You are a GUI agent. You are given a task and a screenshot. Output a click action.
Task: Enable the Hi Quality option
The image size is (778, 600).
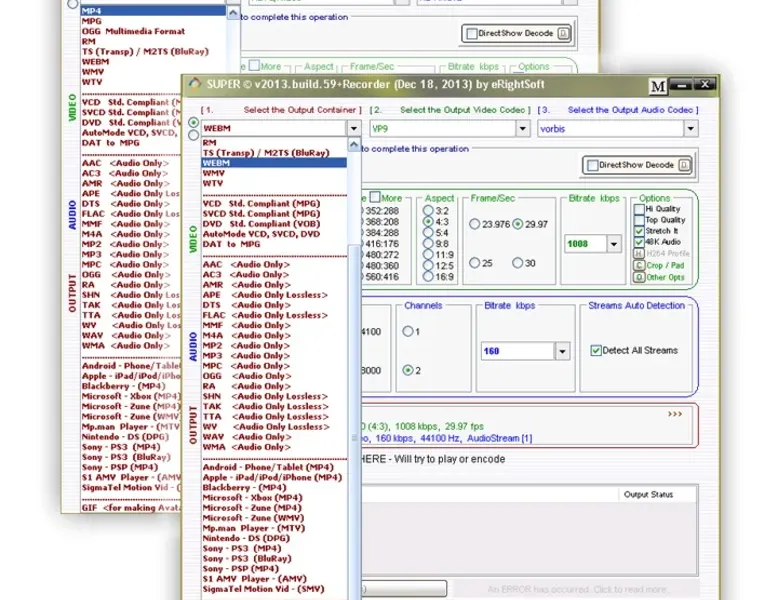pyautogui.click(x=639, y=209)
